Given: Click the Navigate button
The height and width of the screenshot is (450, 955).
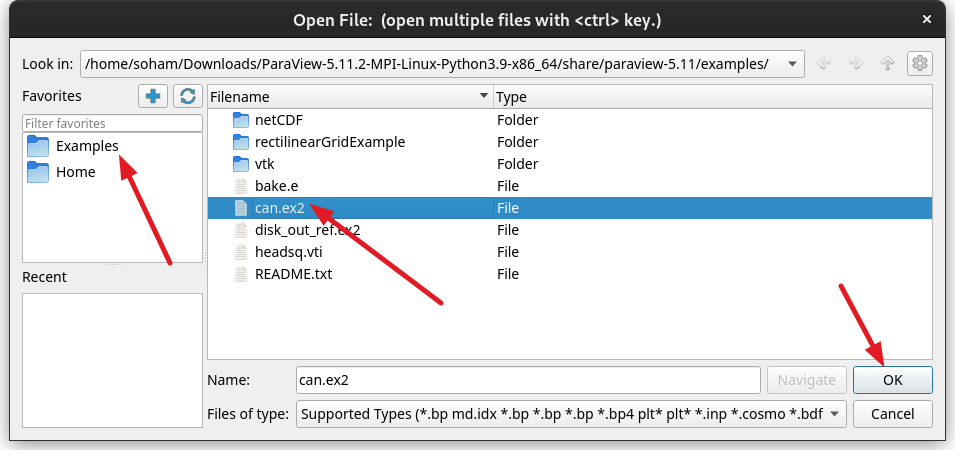Looking at the screenshot, I should (x=806, y=379).
